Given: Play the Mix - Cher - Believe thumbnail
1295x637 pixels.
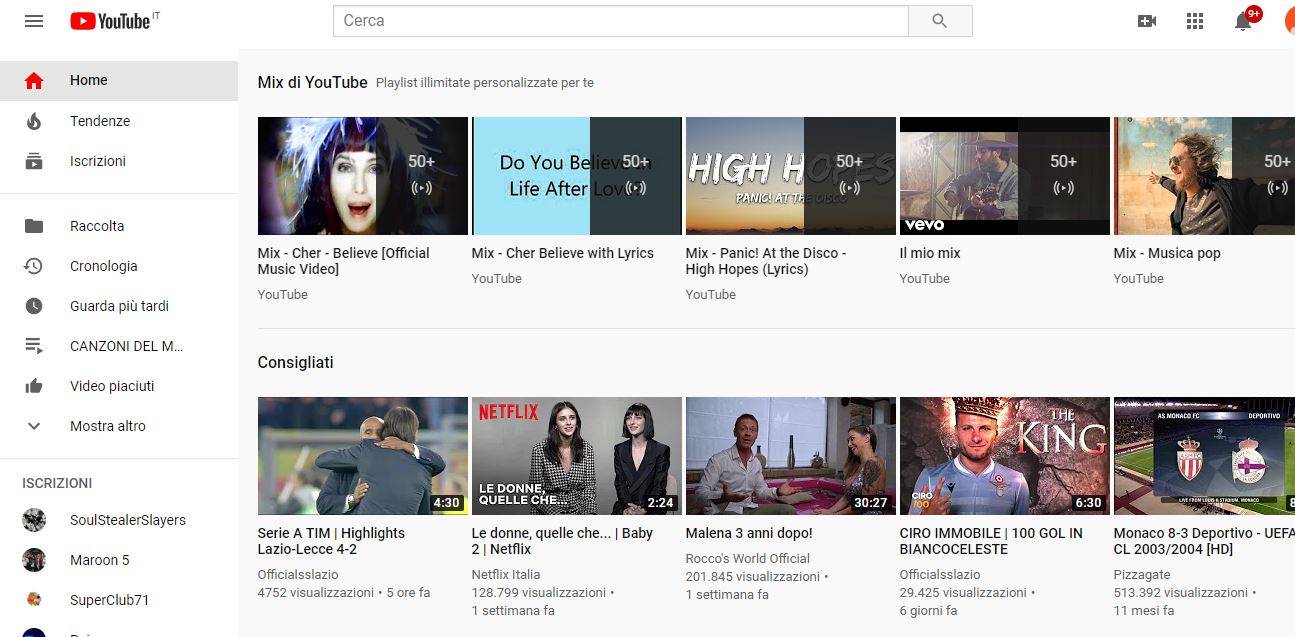Looking at the screenshot, I should click(x=362, y=175).
